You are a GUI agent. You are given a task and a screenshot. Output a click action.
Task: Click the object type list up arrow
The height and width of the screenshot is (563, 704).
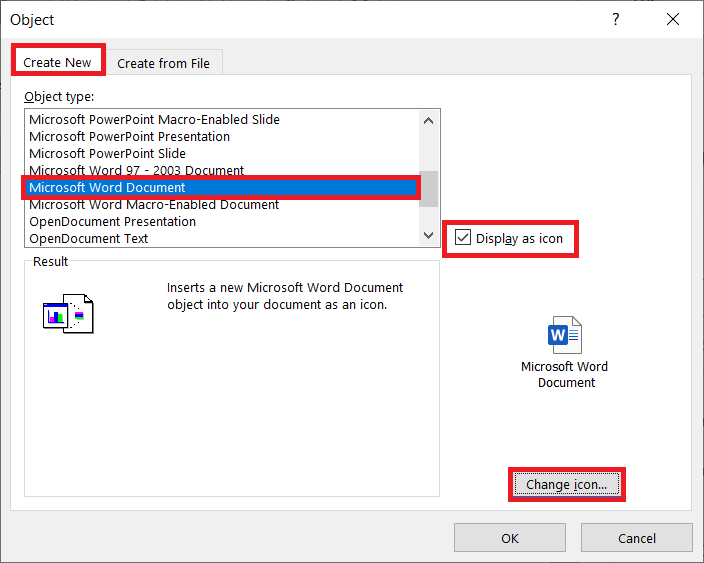(428, 120)
